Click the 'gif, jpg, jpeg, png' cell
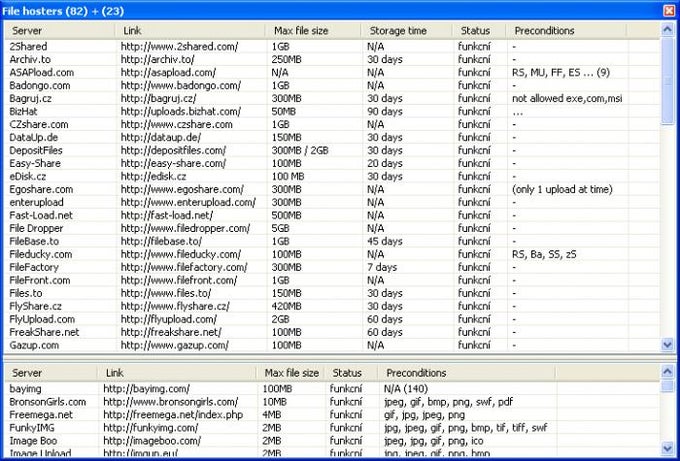The height and width of the screenshot is (461, 680). click(424, 415)
